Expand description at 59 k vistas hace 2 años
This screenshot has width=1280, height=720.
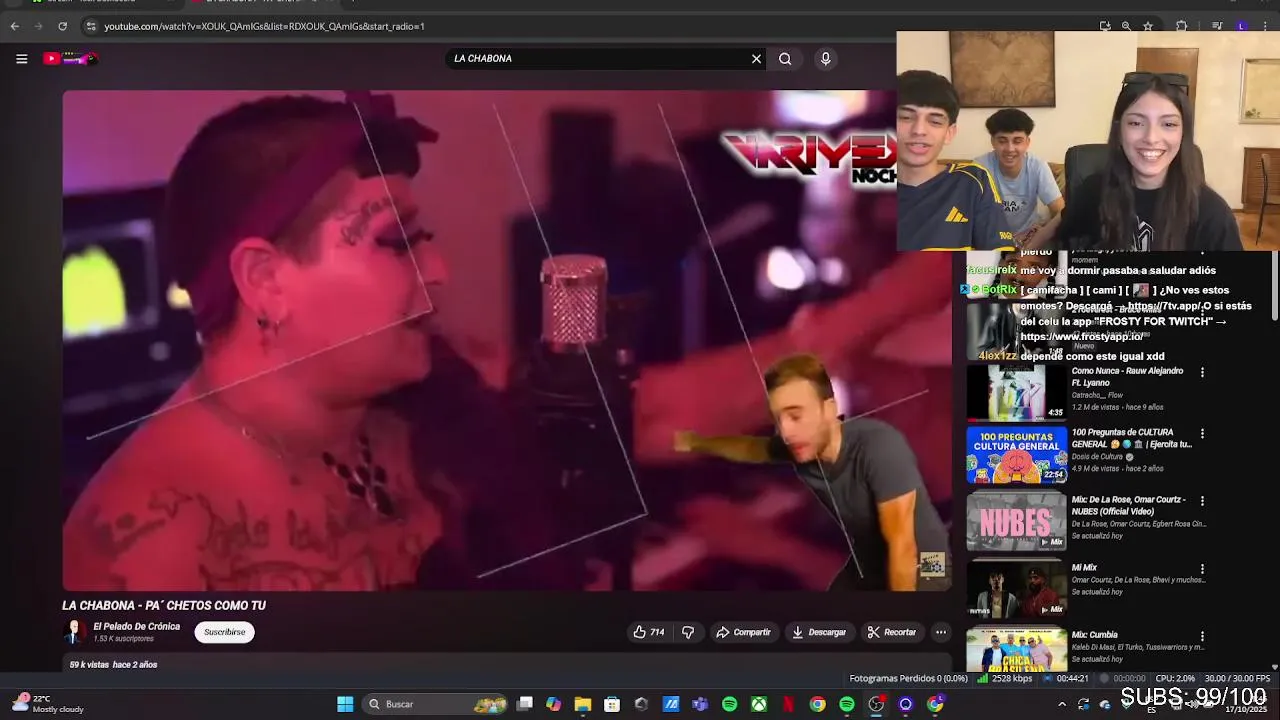tap(113, 665)
